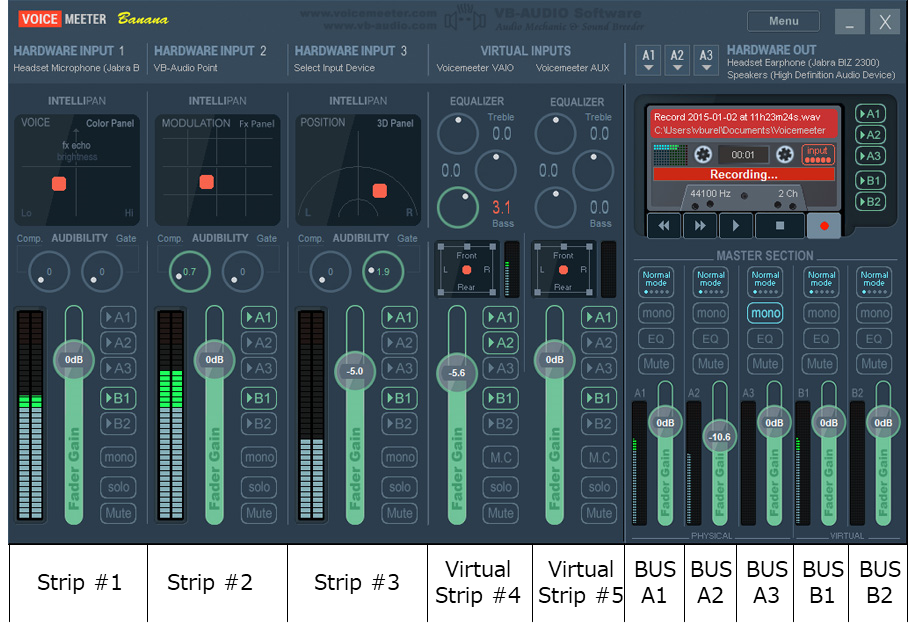Click the cassette rewind button
Image resolution: width=919 pixels, height=631 pixels.
click(664, 226)
